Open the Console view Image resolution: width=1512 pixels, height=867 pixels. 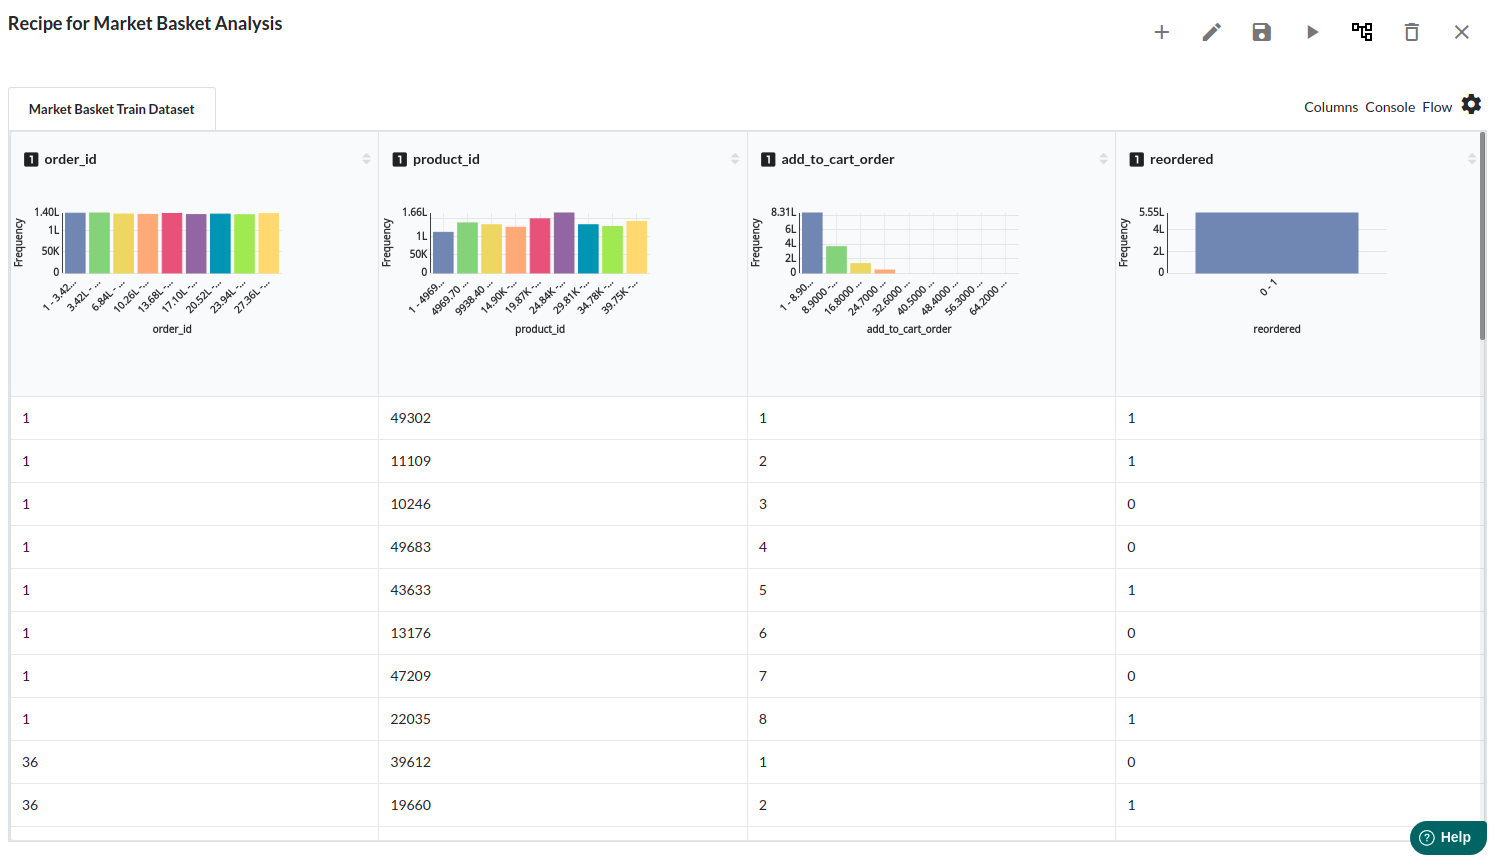(x=1390, y=107)
